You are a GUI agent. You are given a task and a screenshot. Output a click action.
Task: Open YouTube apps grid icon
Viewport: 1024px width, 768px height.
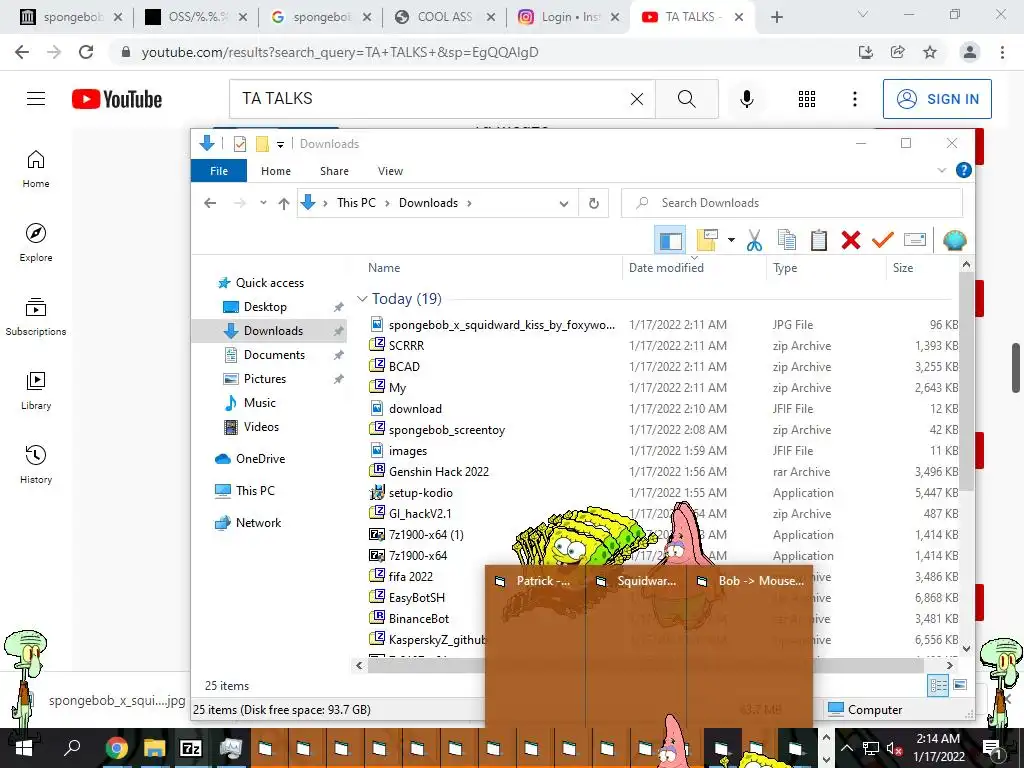point(807,99)
